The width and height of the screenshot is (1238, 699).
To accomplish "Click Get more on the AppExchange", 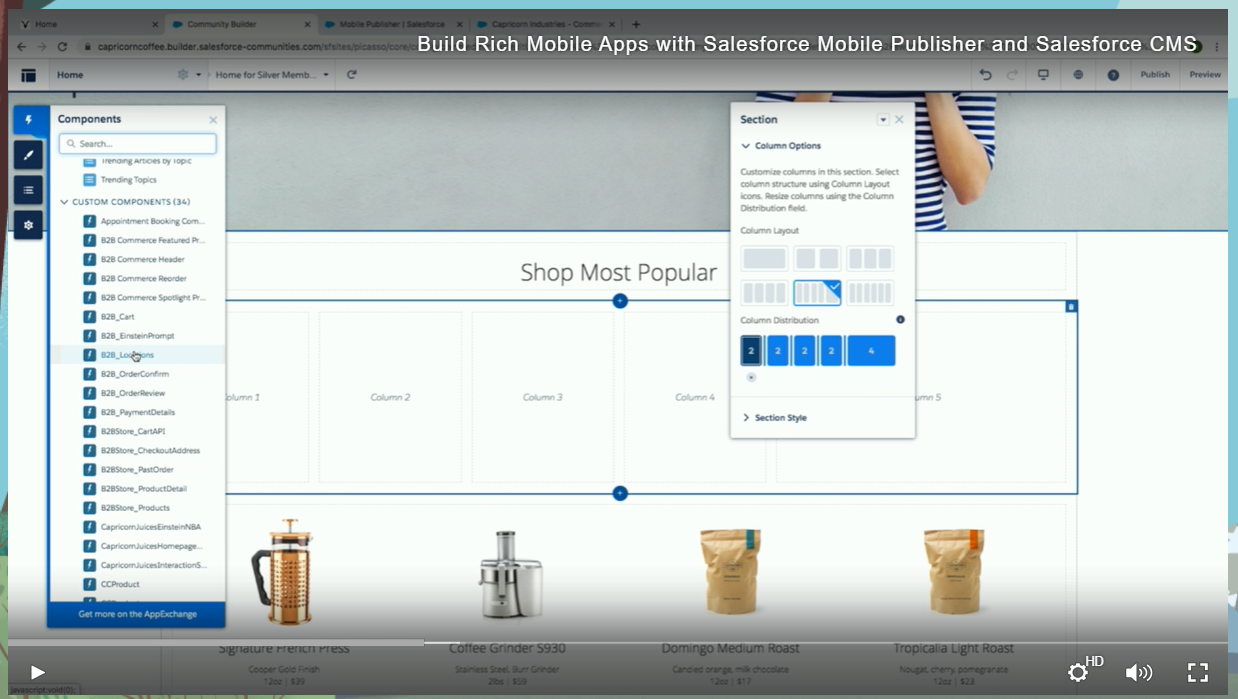I will (x=137, y=614).
